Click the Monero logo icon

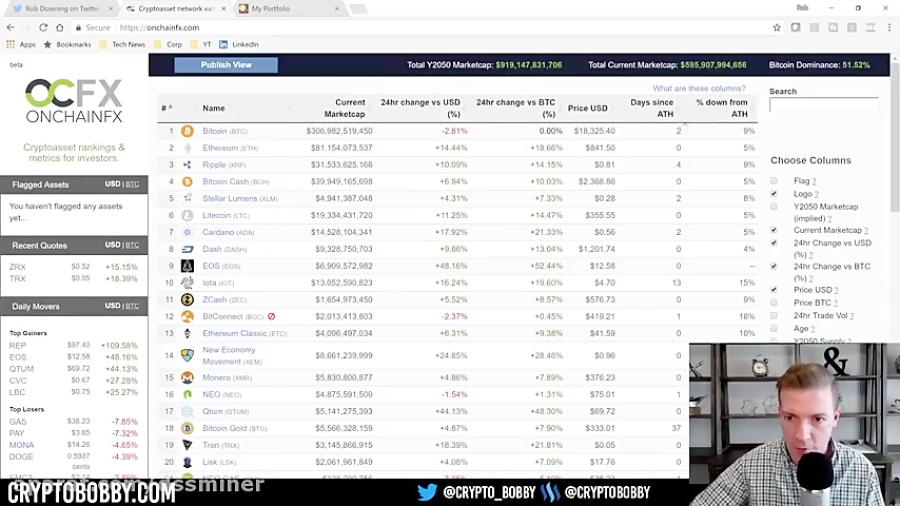[x=187, y=378]
